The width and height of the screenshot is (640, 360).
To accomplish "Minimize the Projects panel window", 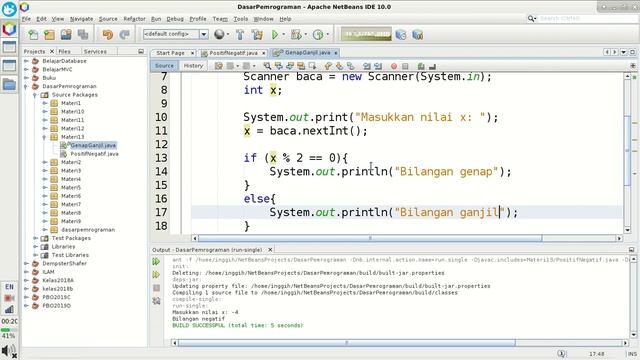I will point(141,51).
